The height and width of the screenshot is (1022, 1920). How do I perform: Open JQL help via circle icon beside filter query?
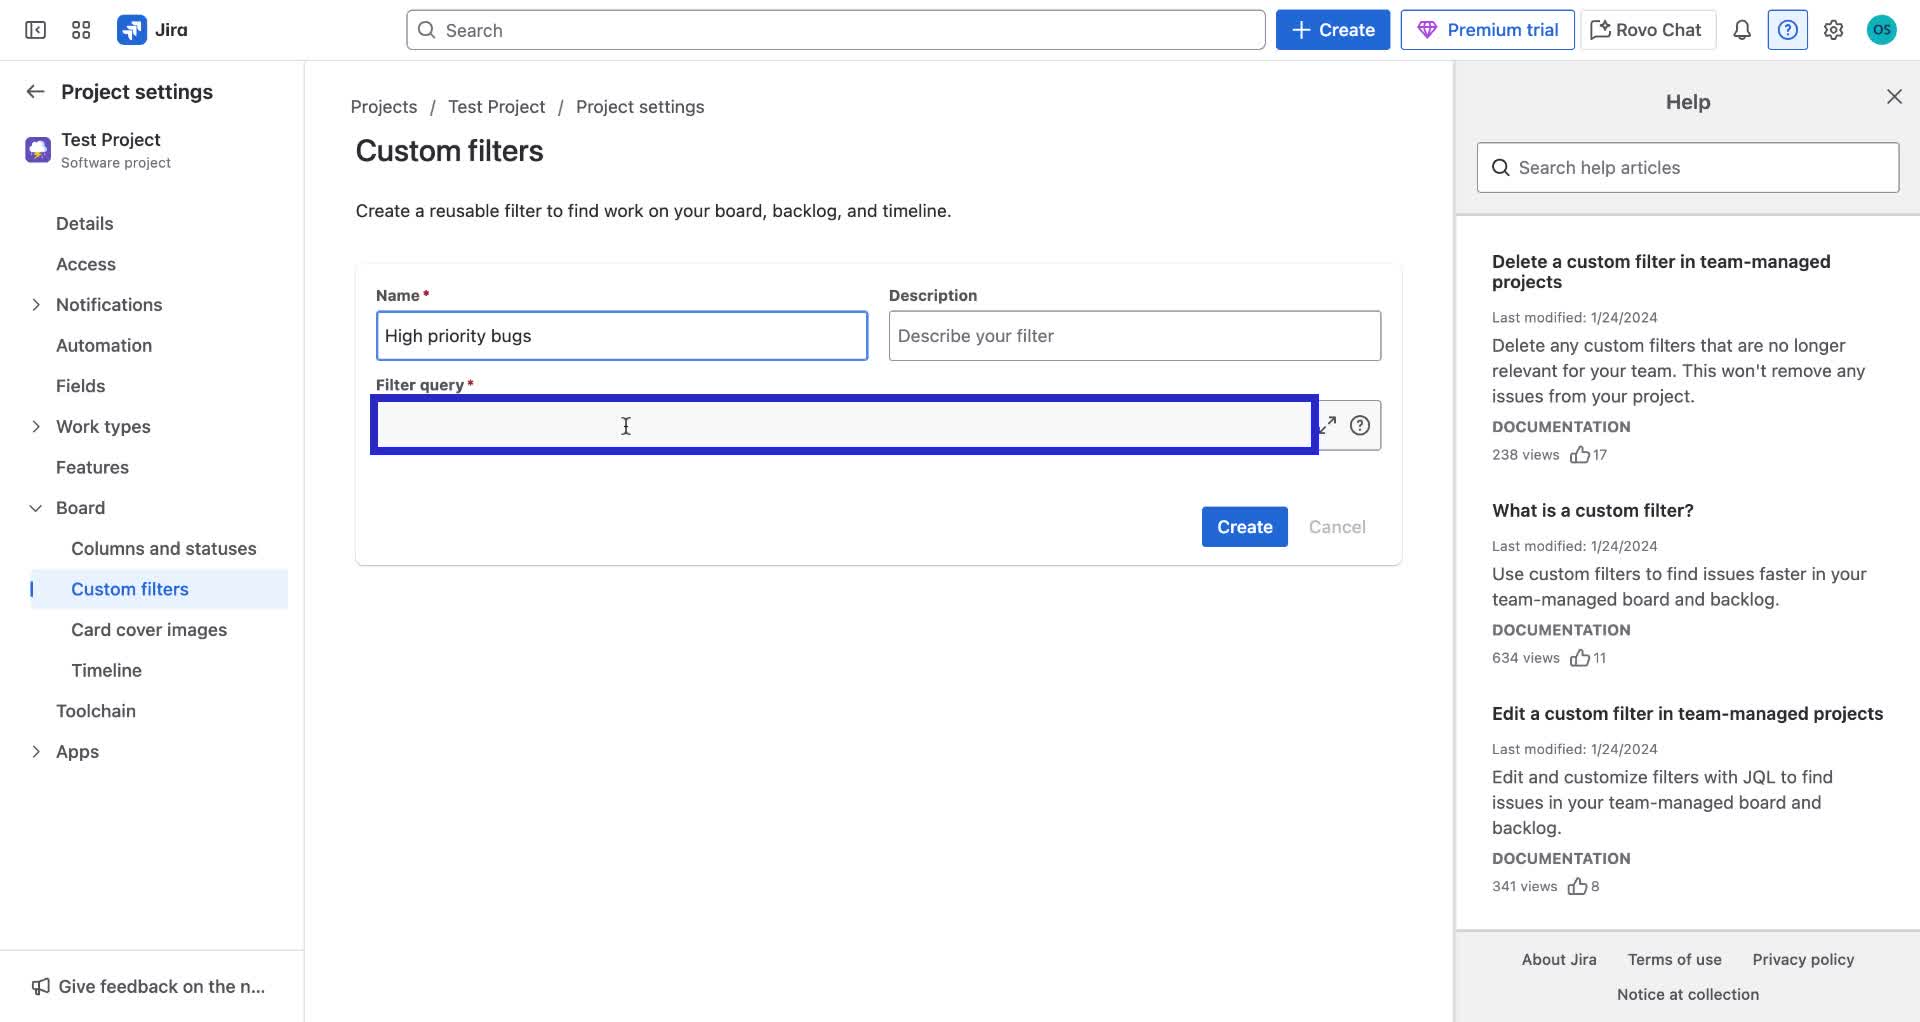(x=1360, y=424)
